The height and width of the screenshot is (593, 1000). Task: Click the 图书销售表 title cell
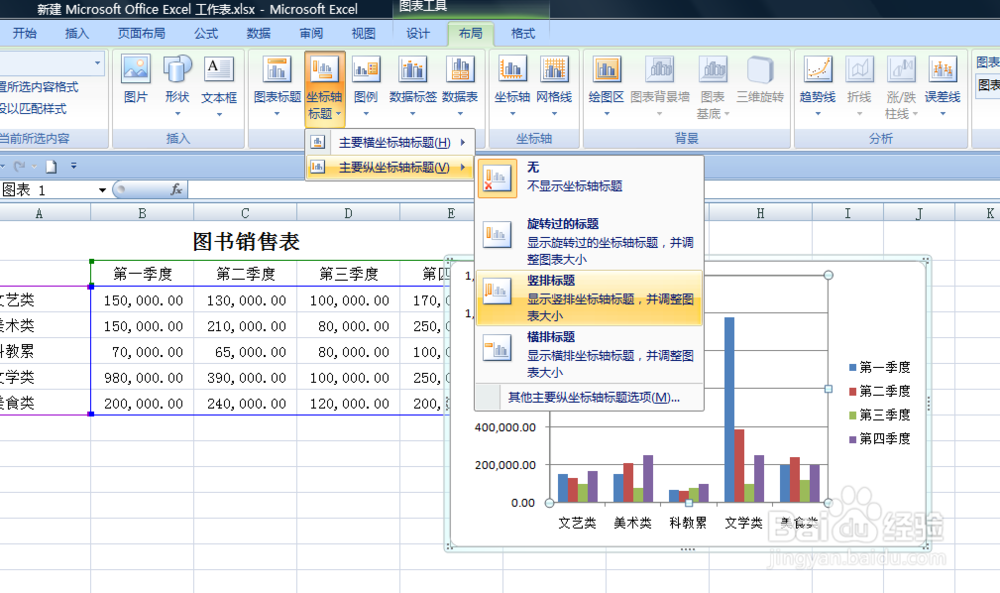(246, 241)
